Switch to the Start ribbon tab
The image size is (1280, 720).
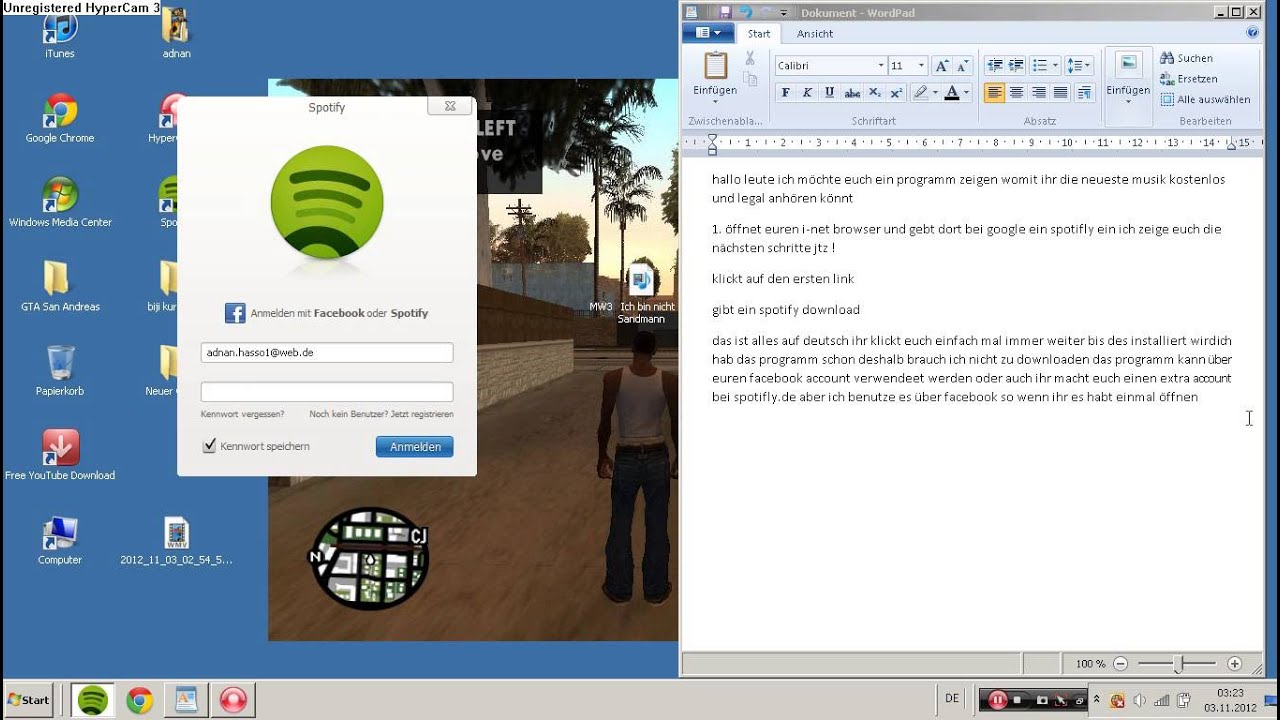(x=759, y=33)
